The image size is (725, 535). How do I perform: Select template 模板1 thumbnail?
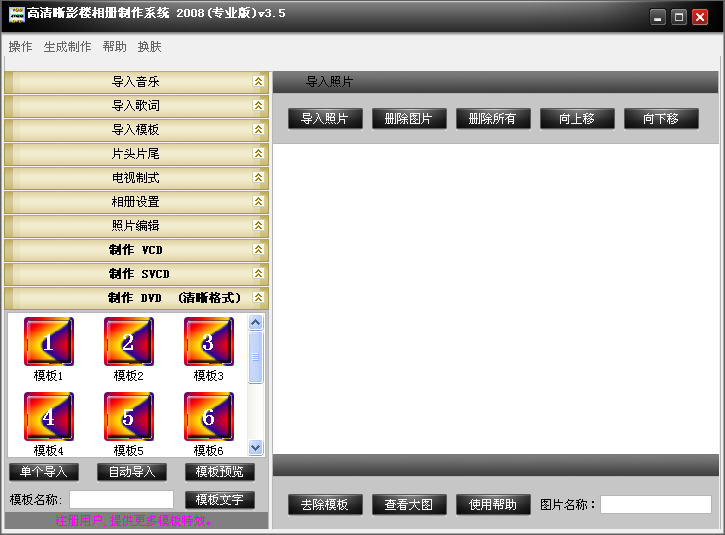point(48,342)
